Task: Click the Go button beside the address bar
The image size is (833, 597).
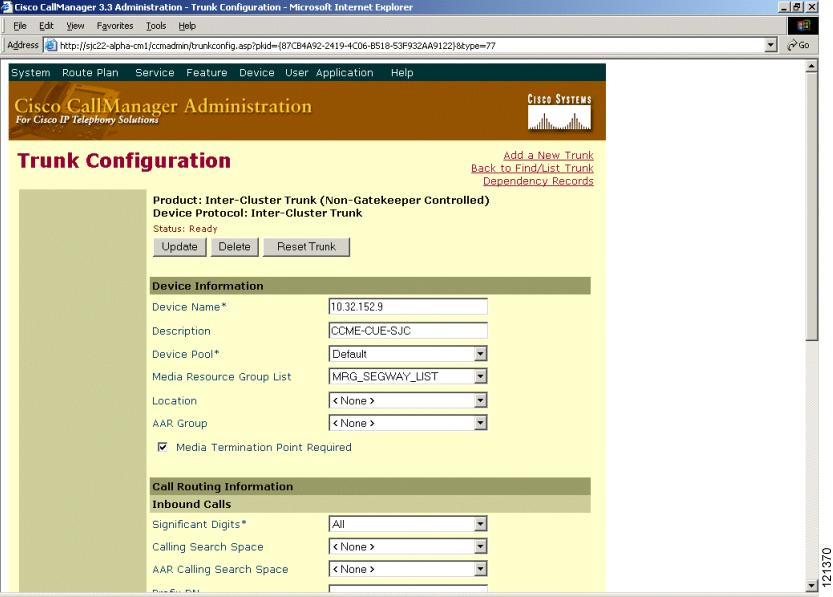Action: click(798, 45)
